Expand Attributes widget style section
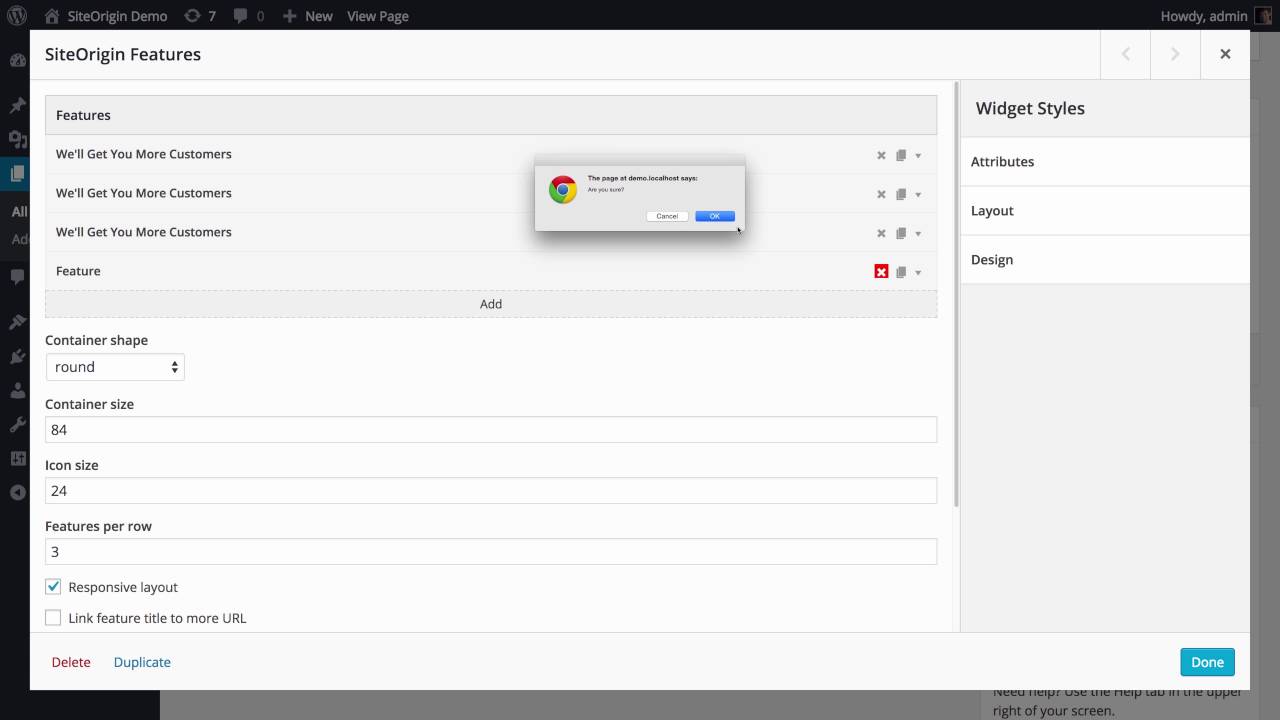The image size is (1280, 720). click(1105, 161)
